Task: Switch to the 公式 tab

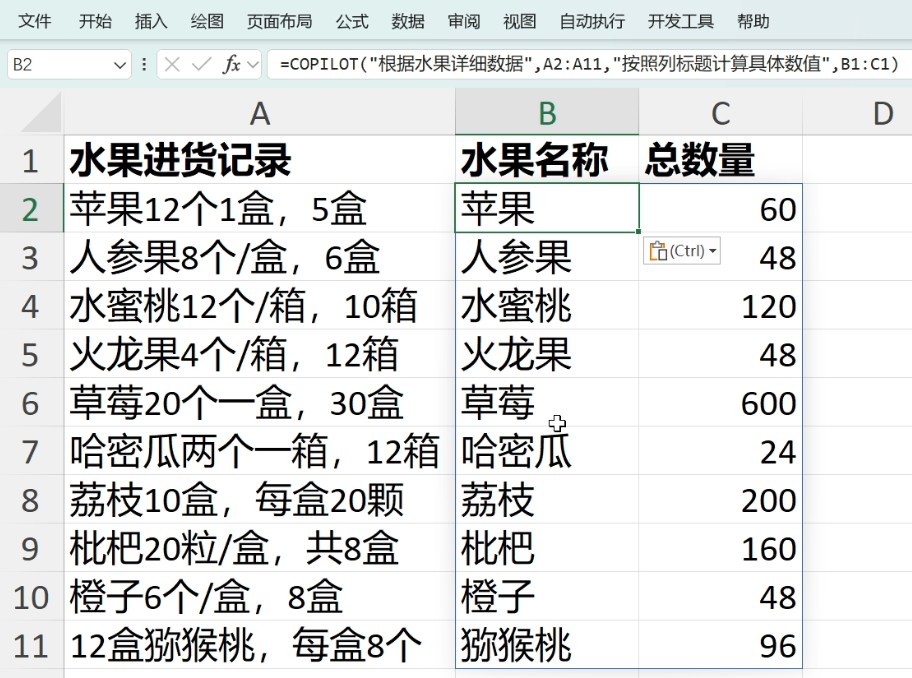Action: tap(352, 21)
